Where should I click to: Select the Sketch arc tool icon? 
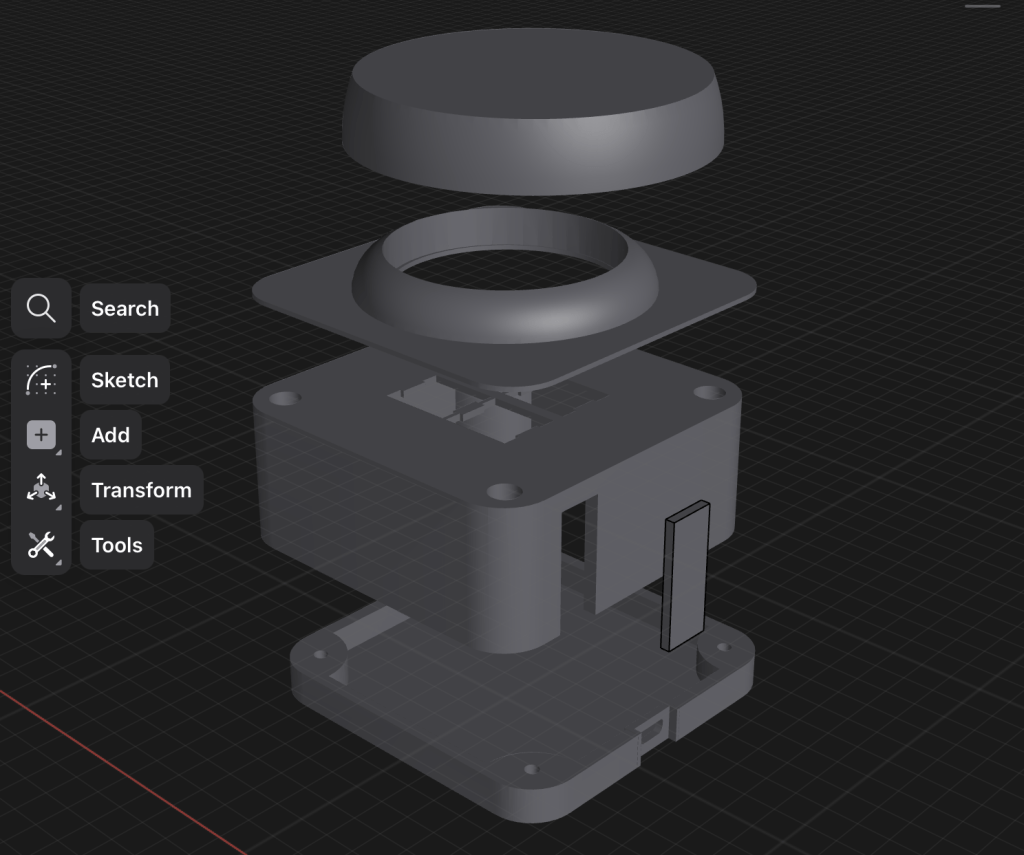pos(41,380)
